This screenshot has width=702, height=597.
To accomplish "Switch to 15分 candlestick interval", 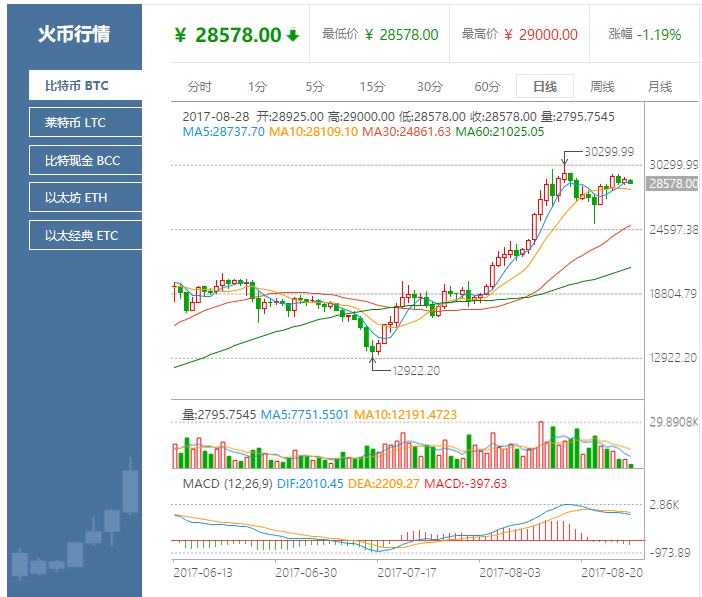I will (x=372, y=86).
